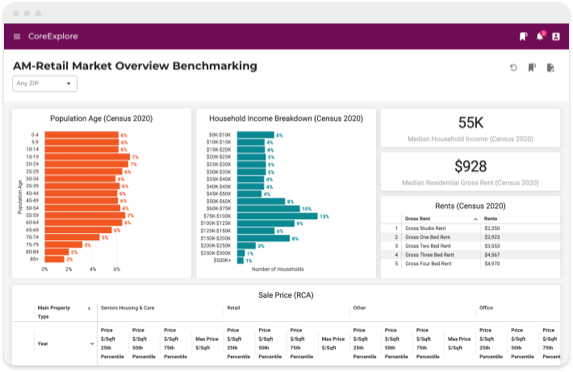Select the Gross Four Bed Rent row

click(470, 263)
